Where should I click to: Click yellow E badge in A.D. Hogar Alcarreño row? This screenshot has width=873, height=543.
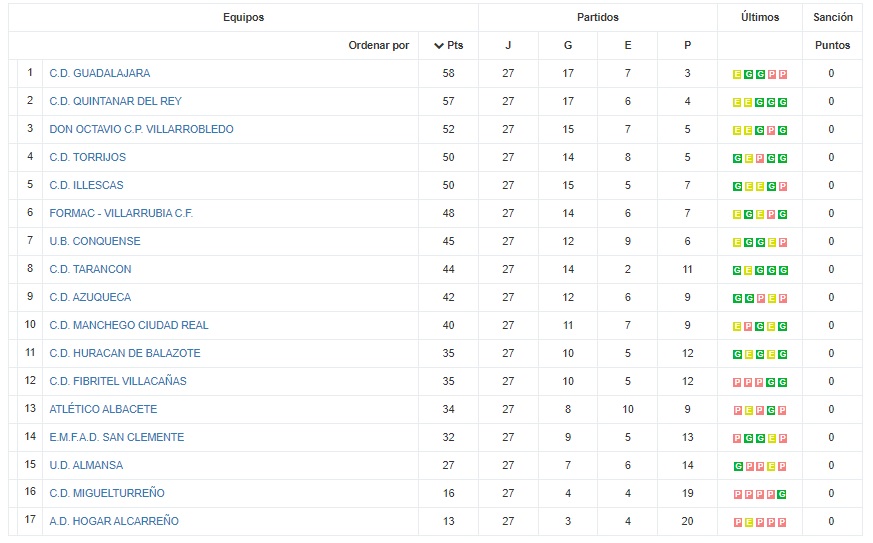point(748,522)
